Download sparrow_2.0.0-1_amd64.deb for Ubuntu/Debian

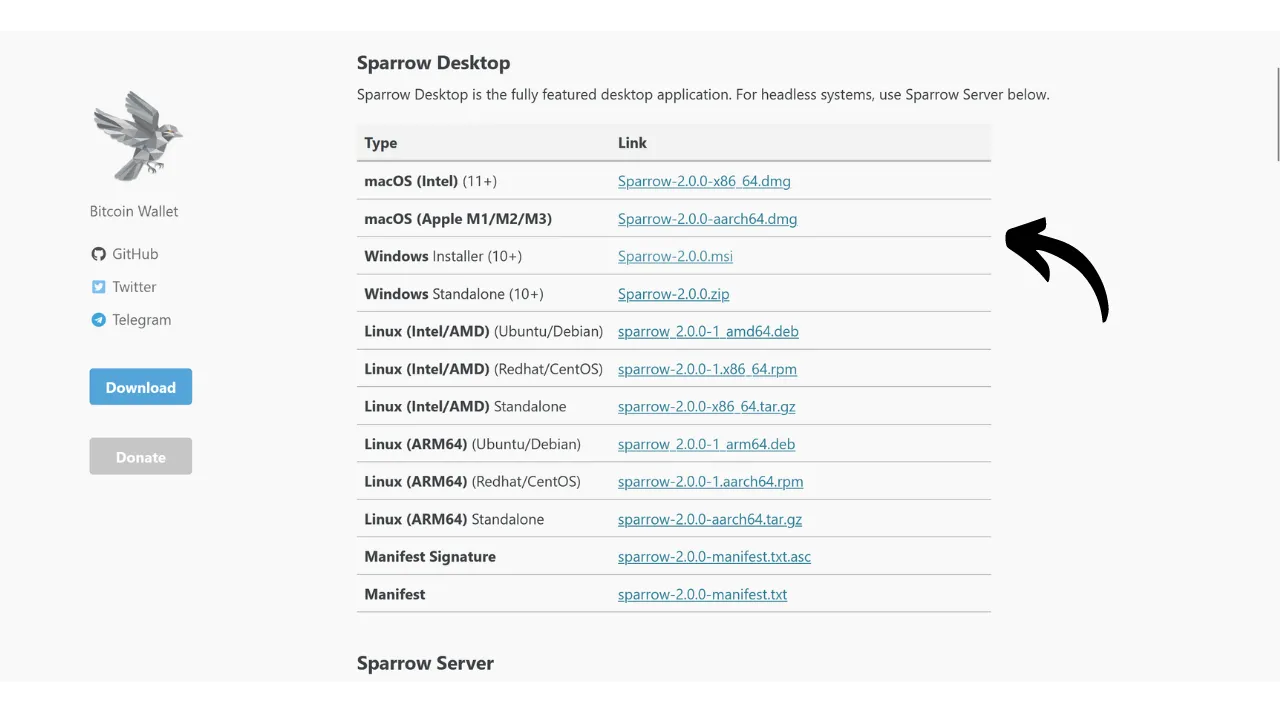tap(708, 331)
